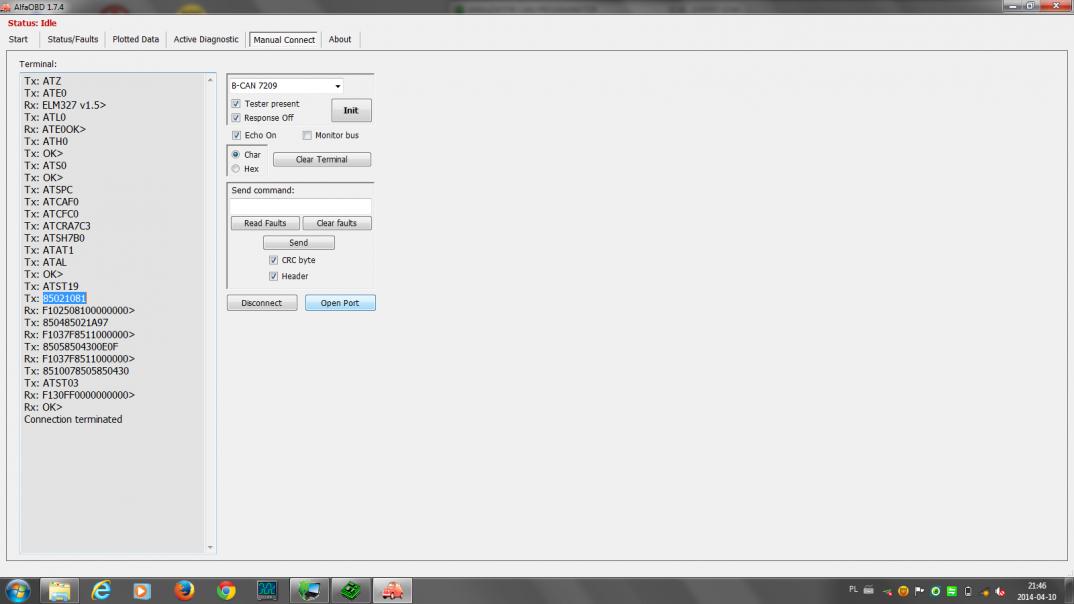Viewport: 1074px width, 604px height.
Task: Switch to AlfaOBD red car taskbar icon
Action: [x=392, y=590]
